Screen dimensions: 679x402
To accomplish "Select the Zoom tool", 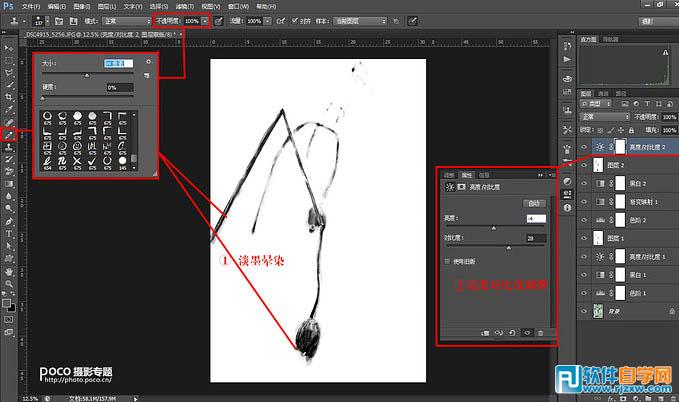I will (9, 284).
